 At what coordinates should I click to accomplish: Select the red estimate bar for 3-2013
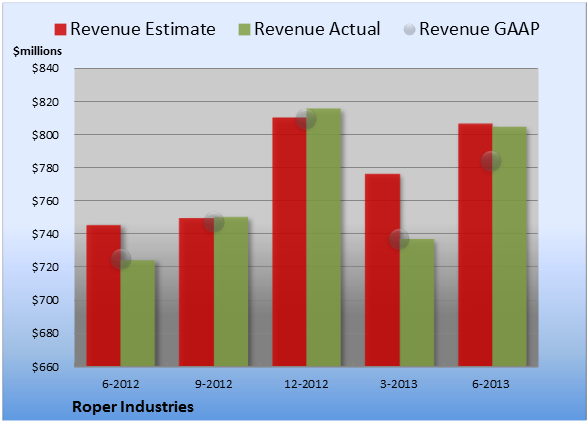coord(382,270)
